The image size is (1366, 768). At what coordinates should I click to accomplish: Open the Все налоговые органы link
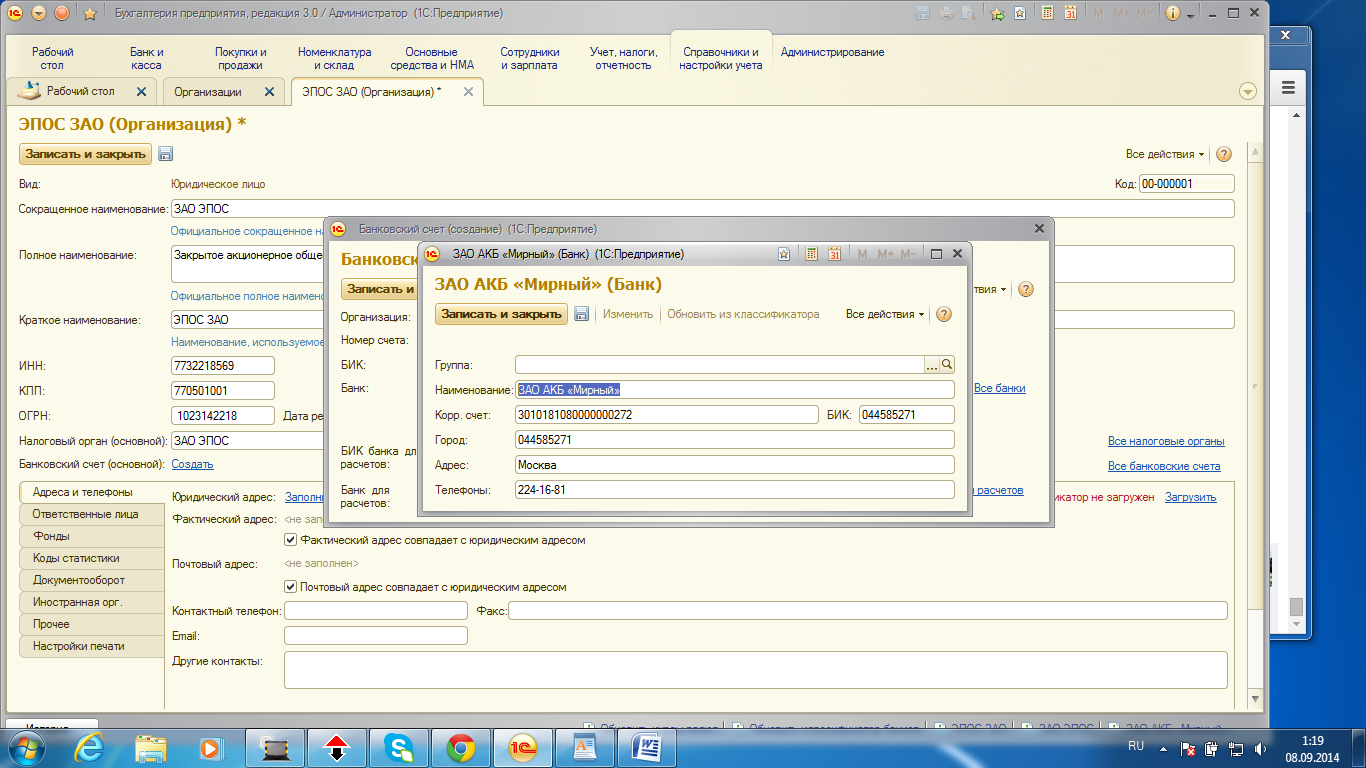click(1166, 441)
